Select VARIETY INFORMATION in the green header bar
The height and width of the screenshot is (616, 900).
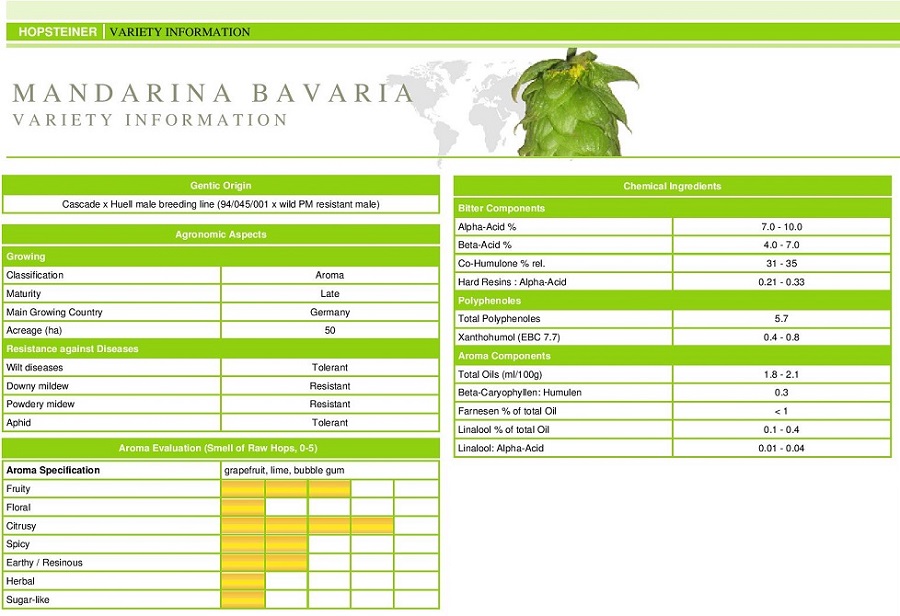pyautogui.click(x=180, y=32)
